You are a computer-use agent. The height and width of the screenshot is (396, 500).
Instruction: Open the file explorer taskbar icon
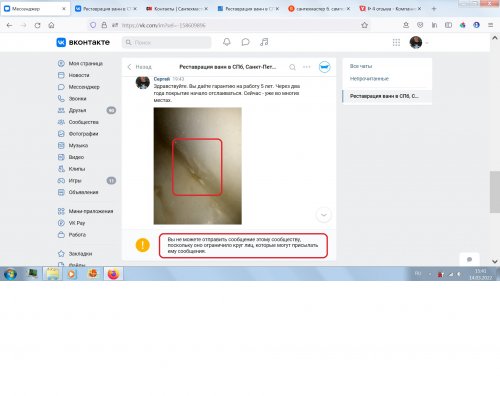point(53,274)
